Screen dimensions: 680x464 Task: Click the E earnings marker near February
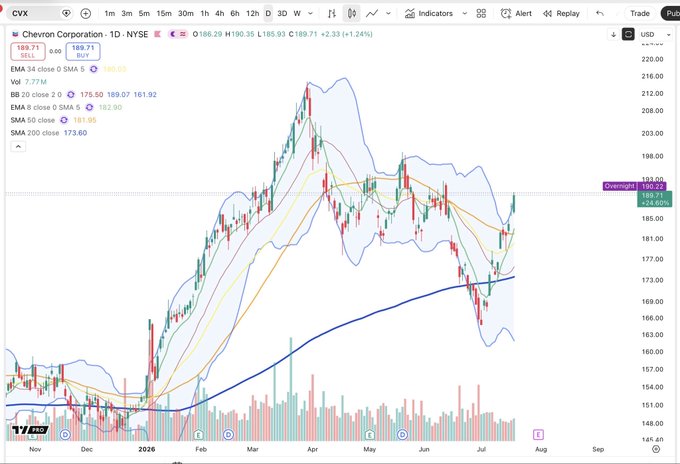pyautogui.click(x=198, y=434)
